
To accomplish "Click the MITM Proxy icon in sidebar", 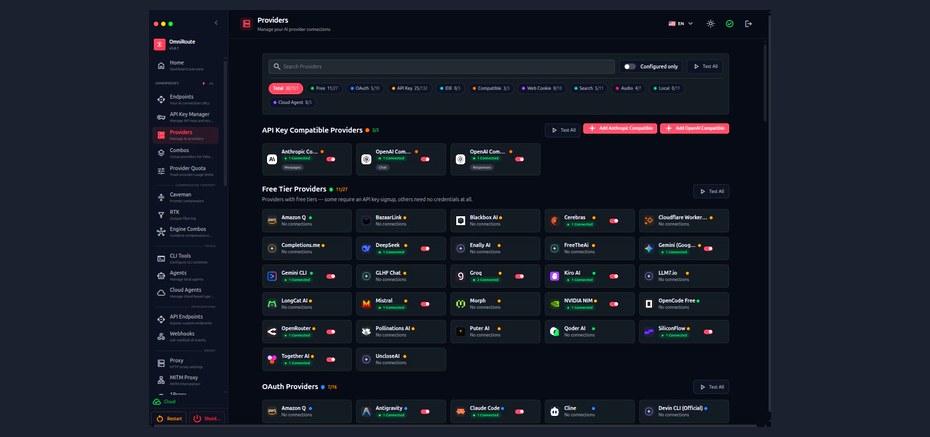I will tap(161, 380).
